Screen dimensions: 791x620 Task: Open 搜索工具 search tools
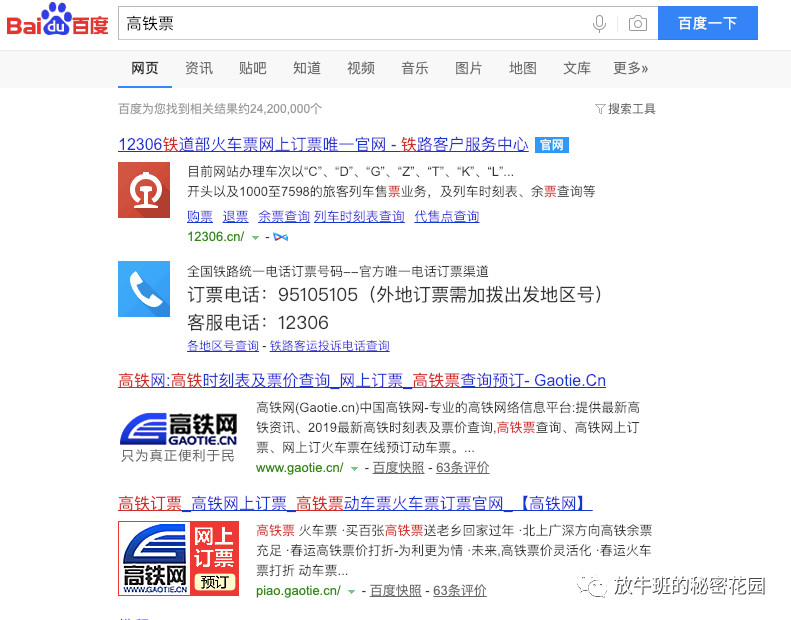coord(631,109)
